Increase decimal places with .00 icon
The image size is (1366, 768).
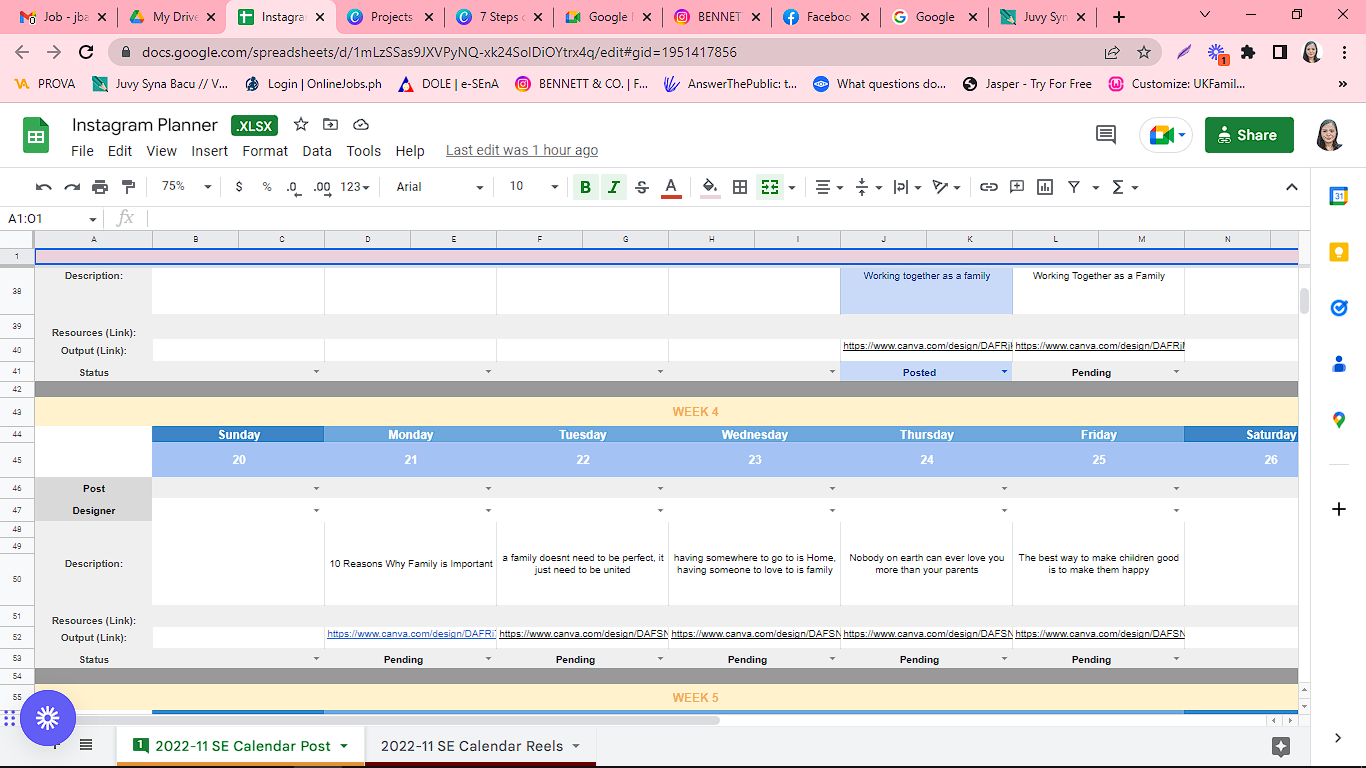click(322, 187)
